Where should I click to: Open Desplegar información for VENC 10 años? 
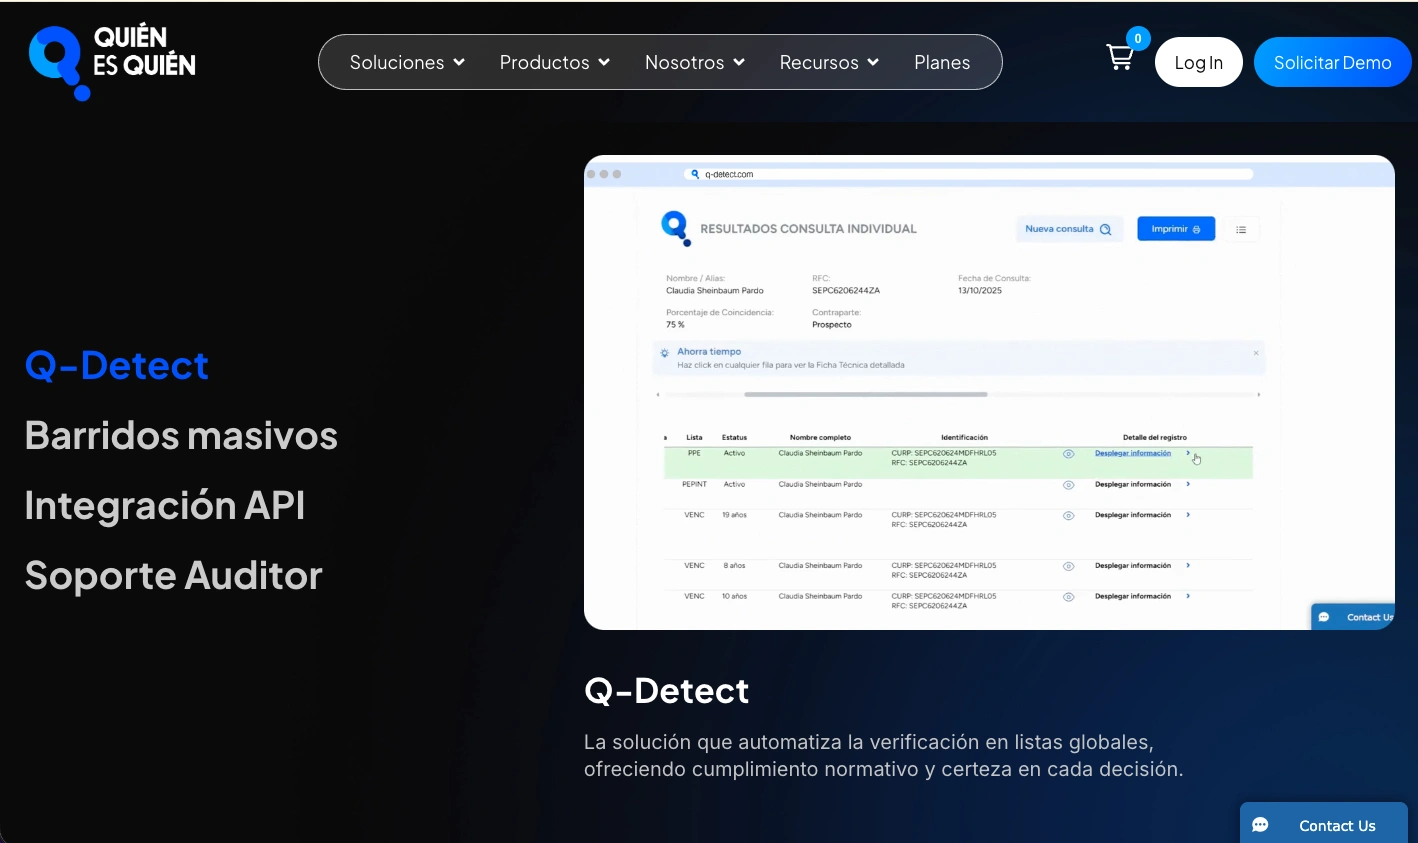[1133, 596]
